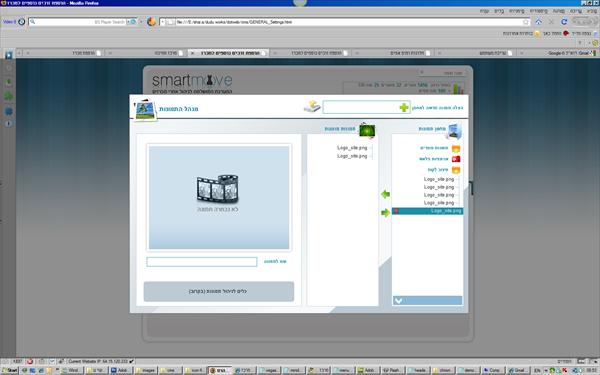Click the info icon in the left sidebar
The width and height of the screenshot is (600, 375).
coord(8,124)
